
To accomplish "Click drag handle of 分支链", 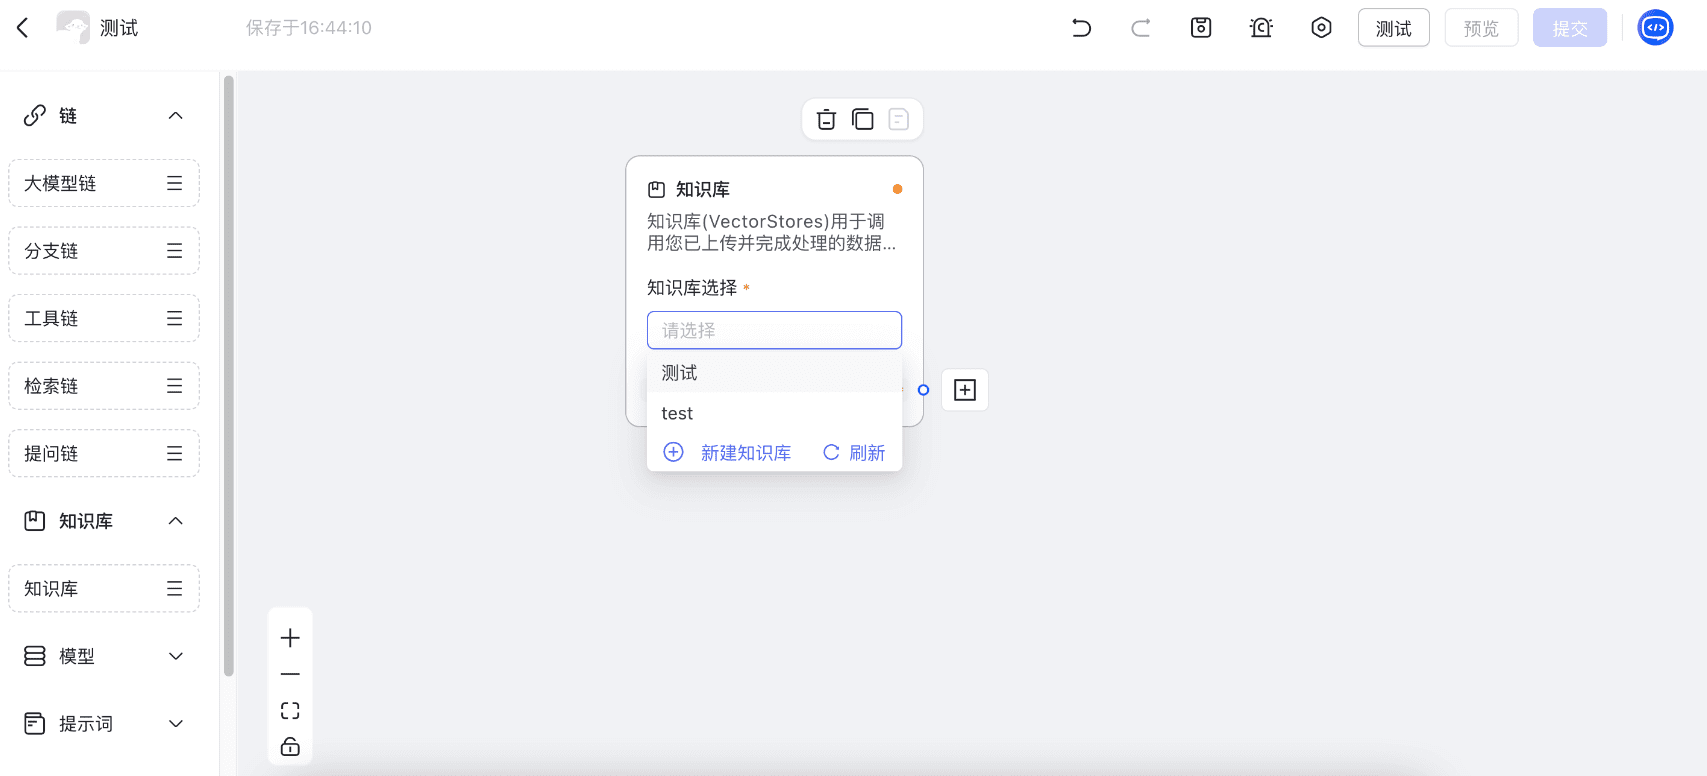I will 174,251.
